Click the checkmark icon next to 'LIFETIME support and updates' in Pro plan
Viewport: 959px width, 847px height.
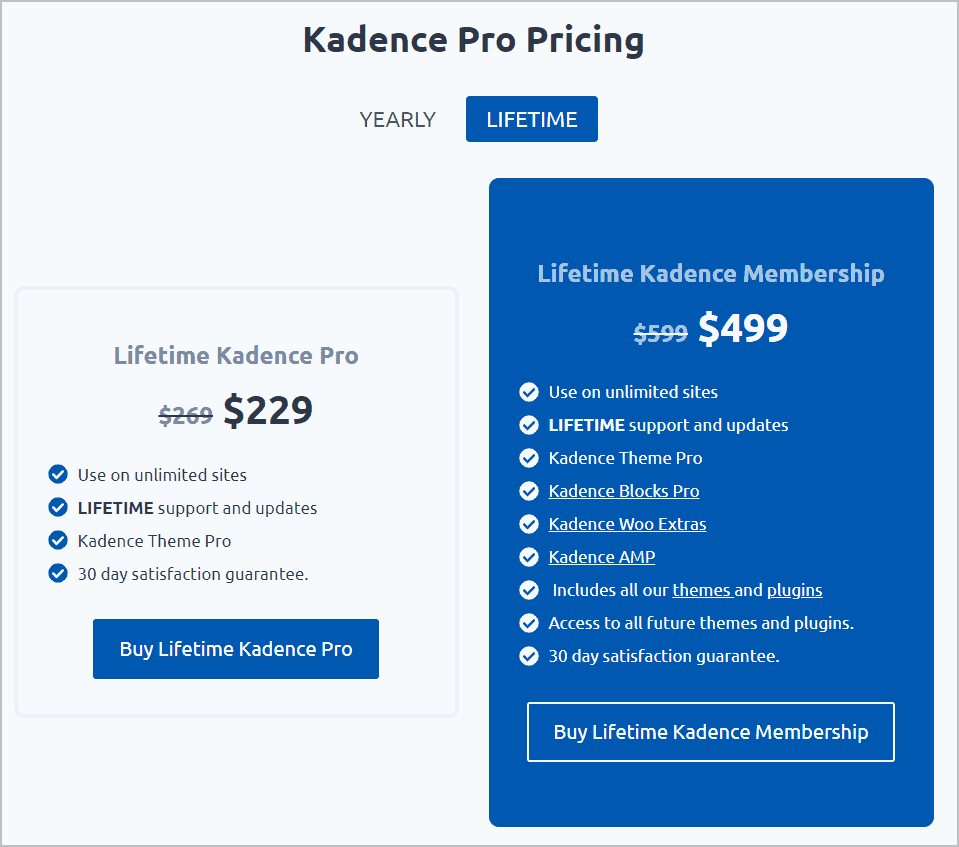coord(58,507)
